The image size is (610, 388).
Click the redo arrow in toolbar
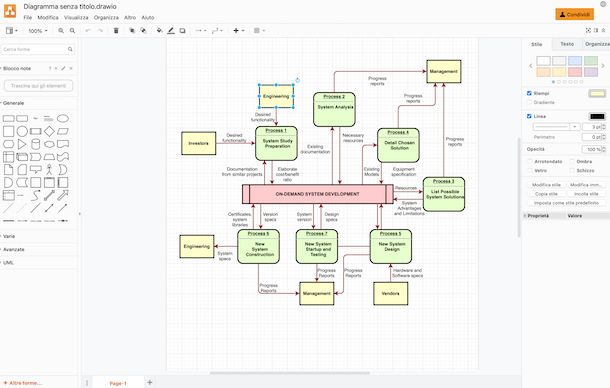point(100,30)
